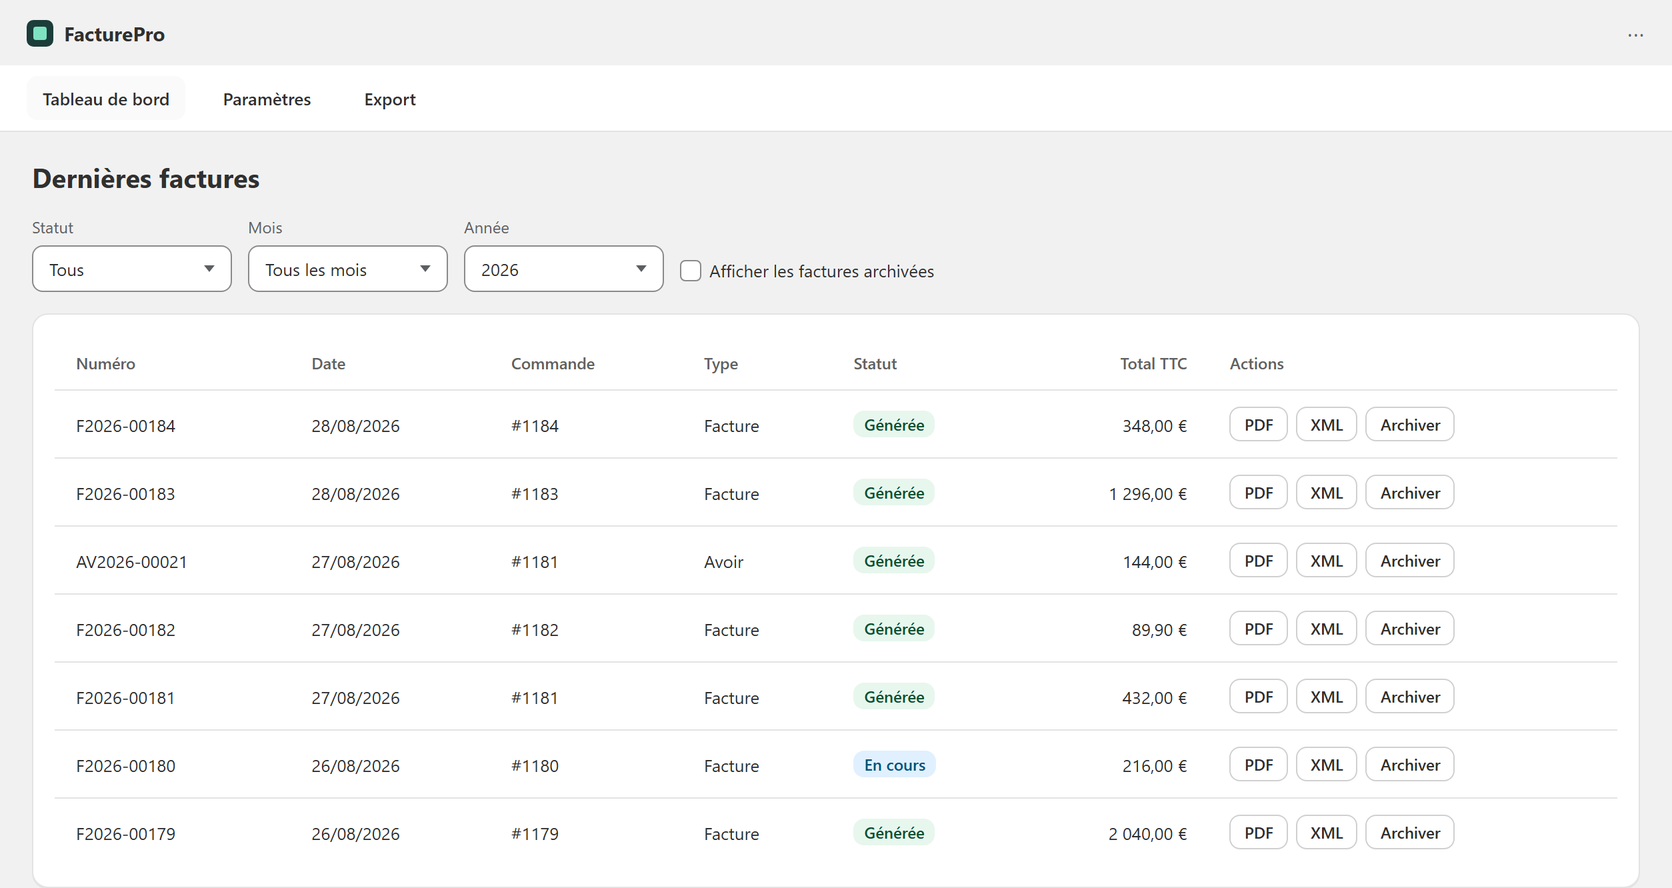Download XML for credit note AV2026-00021
Viewport: 1672px width, 888px height.
[x=1327, y=561]
